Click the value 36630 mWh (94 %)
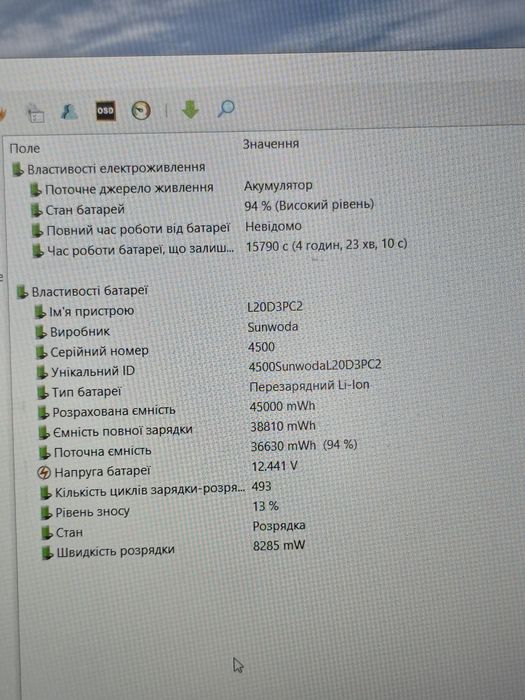 pyautogui.click(x=304, y=446)
